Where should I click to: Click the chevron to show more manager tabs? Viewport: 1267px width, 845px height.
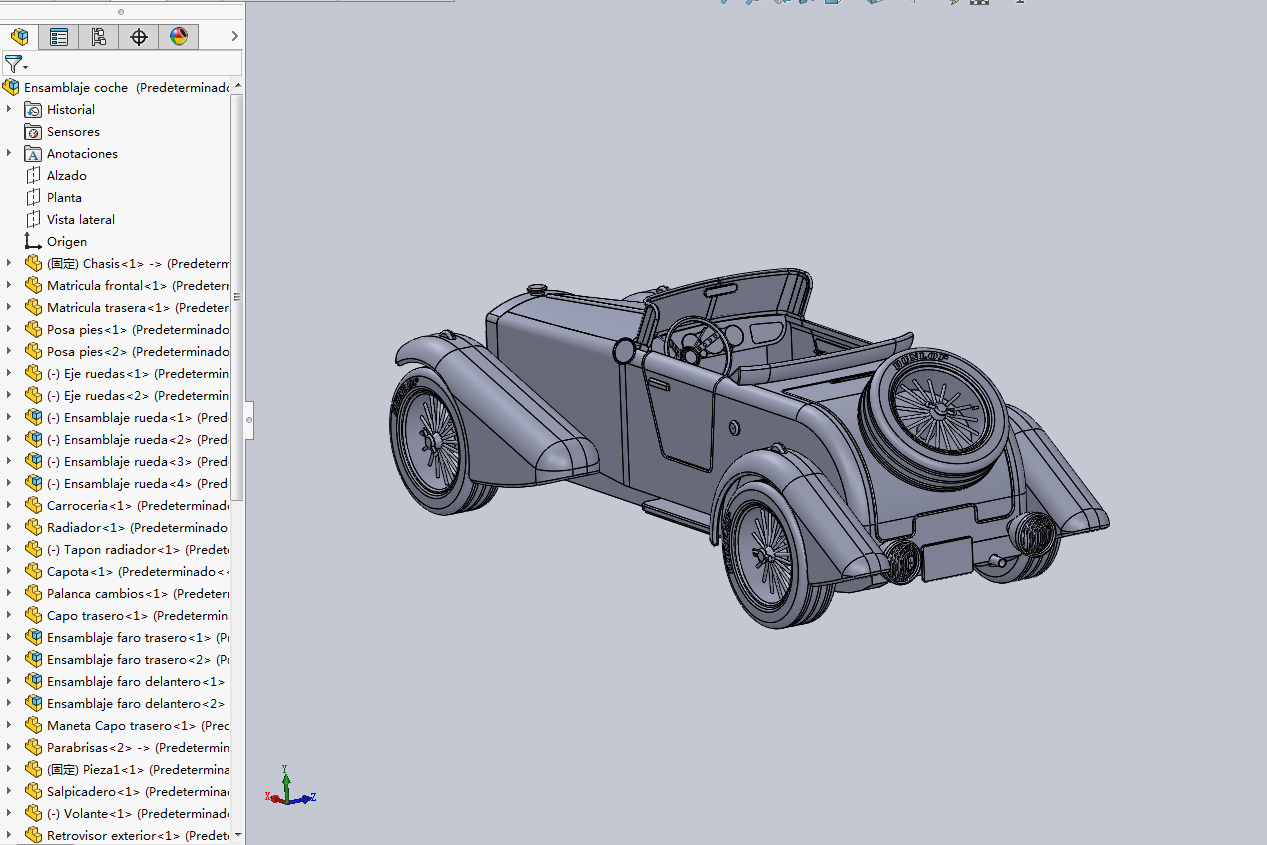(234, 37)
